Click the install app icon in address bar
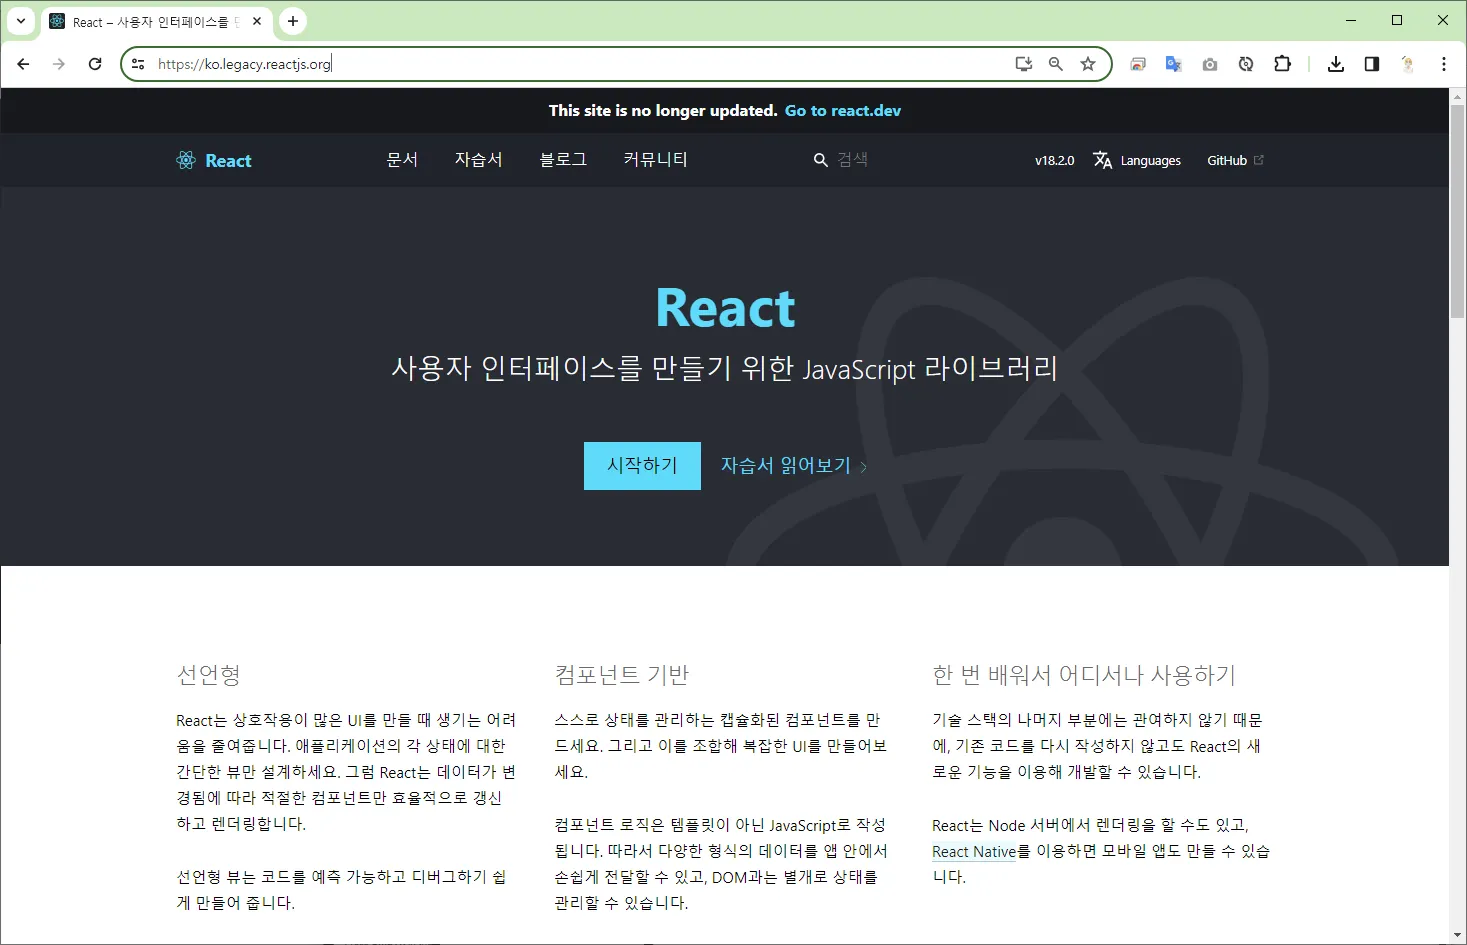 coord(1024,64)
